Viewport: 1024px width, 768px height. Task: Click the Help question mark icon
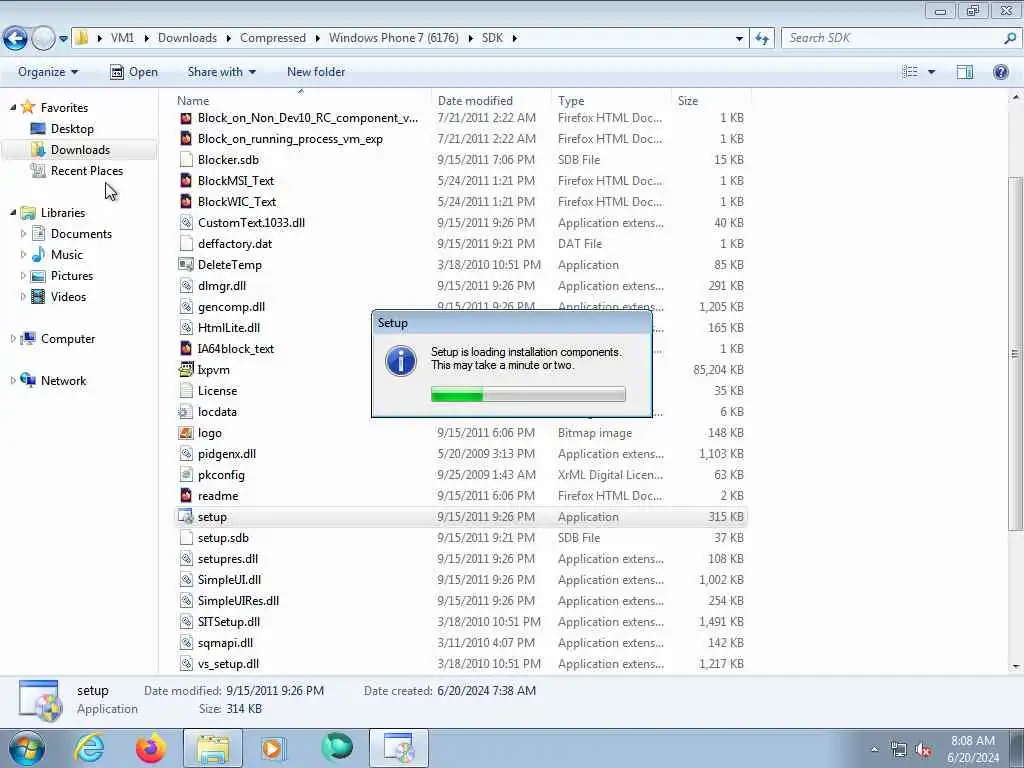click(1000, 72)
